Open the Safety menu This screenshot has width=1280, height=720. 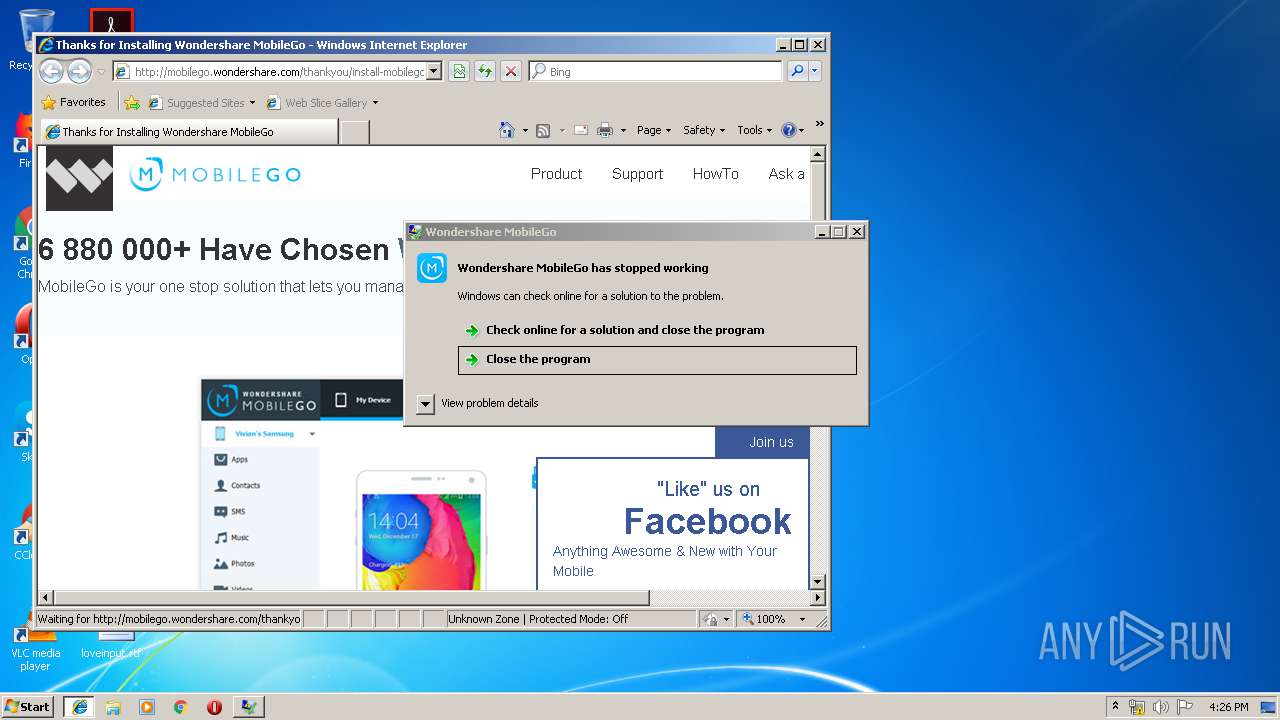coord(704,130)
